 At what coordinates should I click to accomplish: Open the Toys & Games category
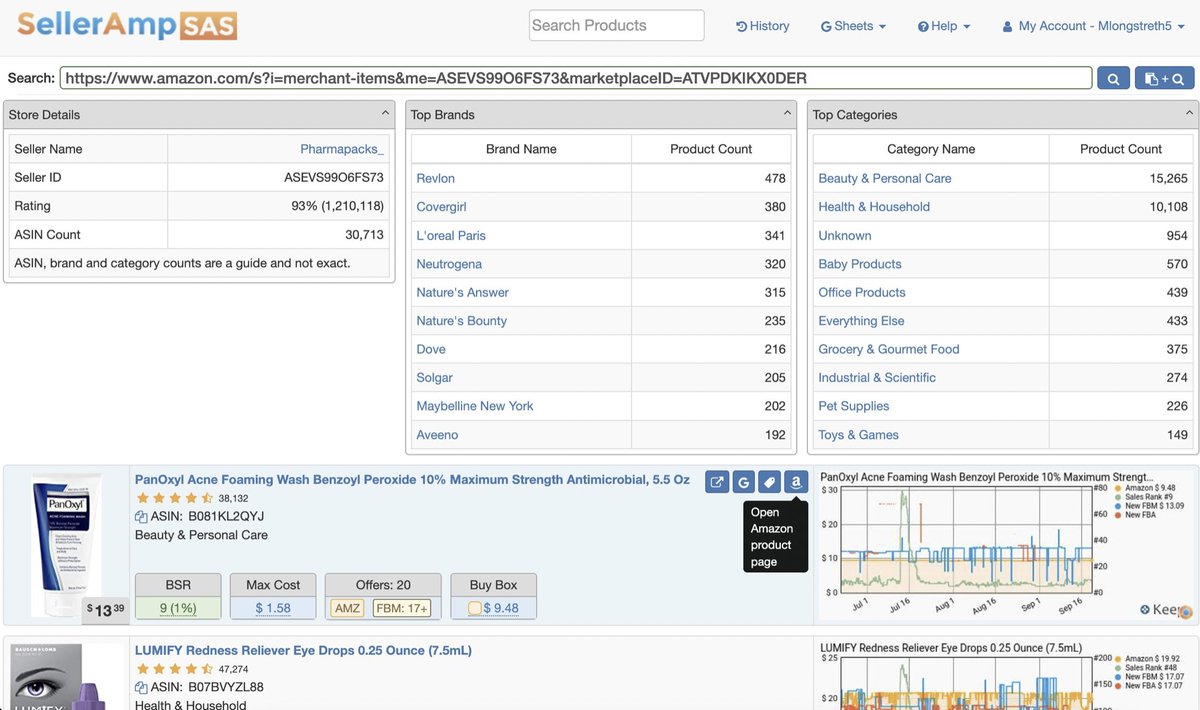859,435
